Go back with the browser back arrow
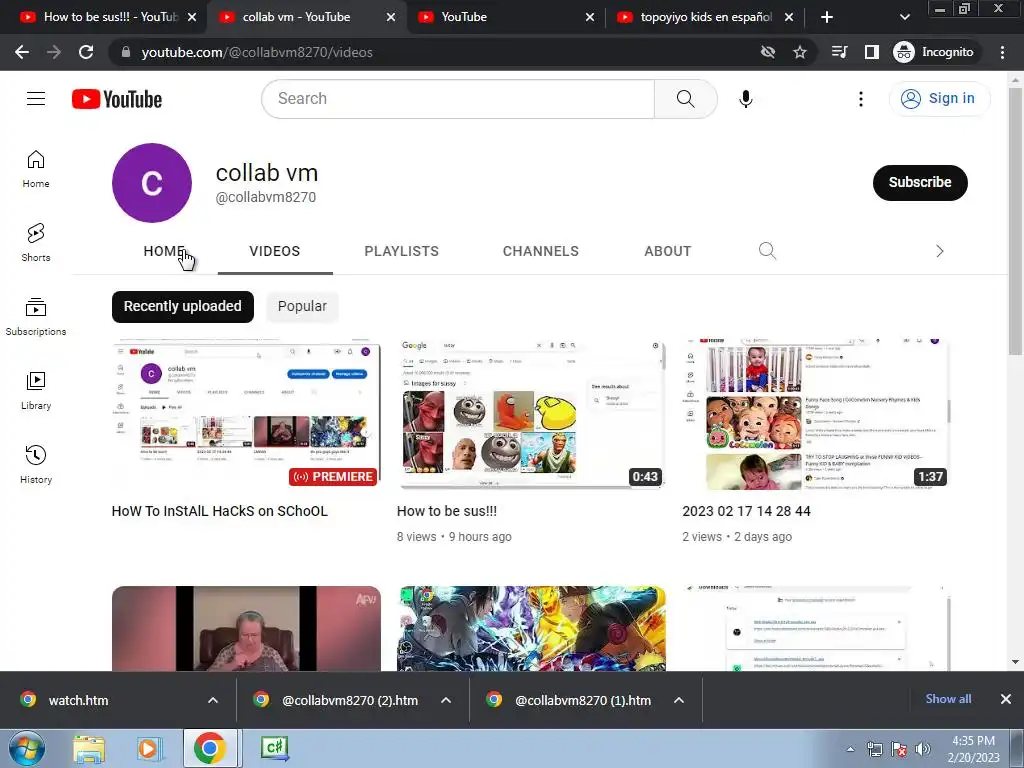The height and width of the screenshot is (768, 1024). pyautogui.click(x=22, y=52)
